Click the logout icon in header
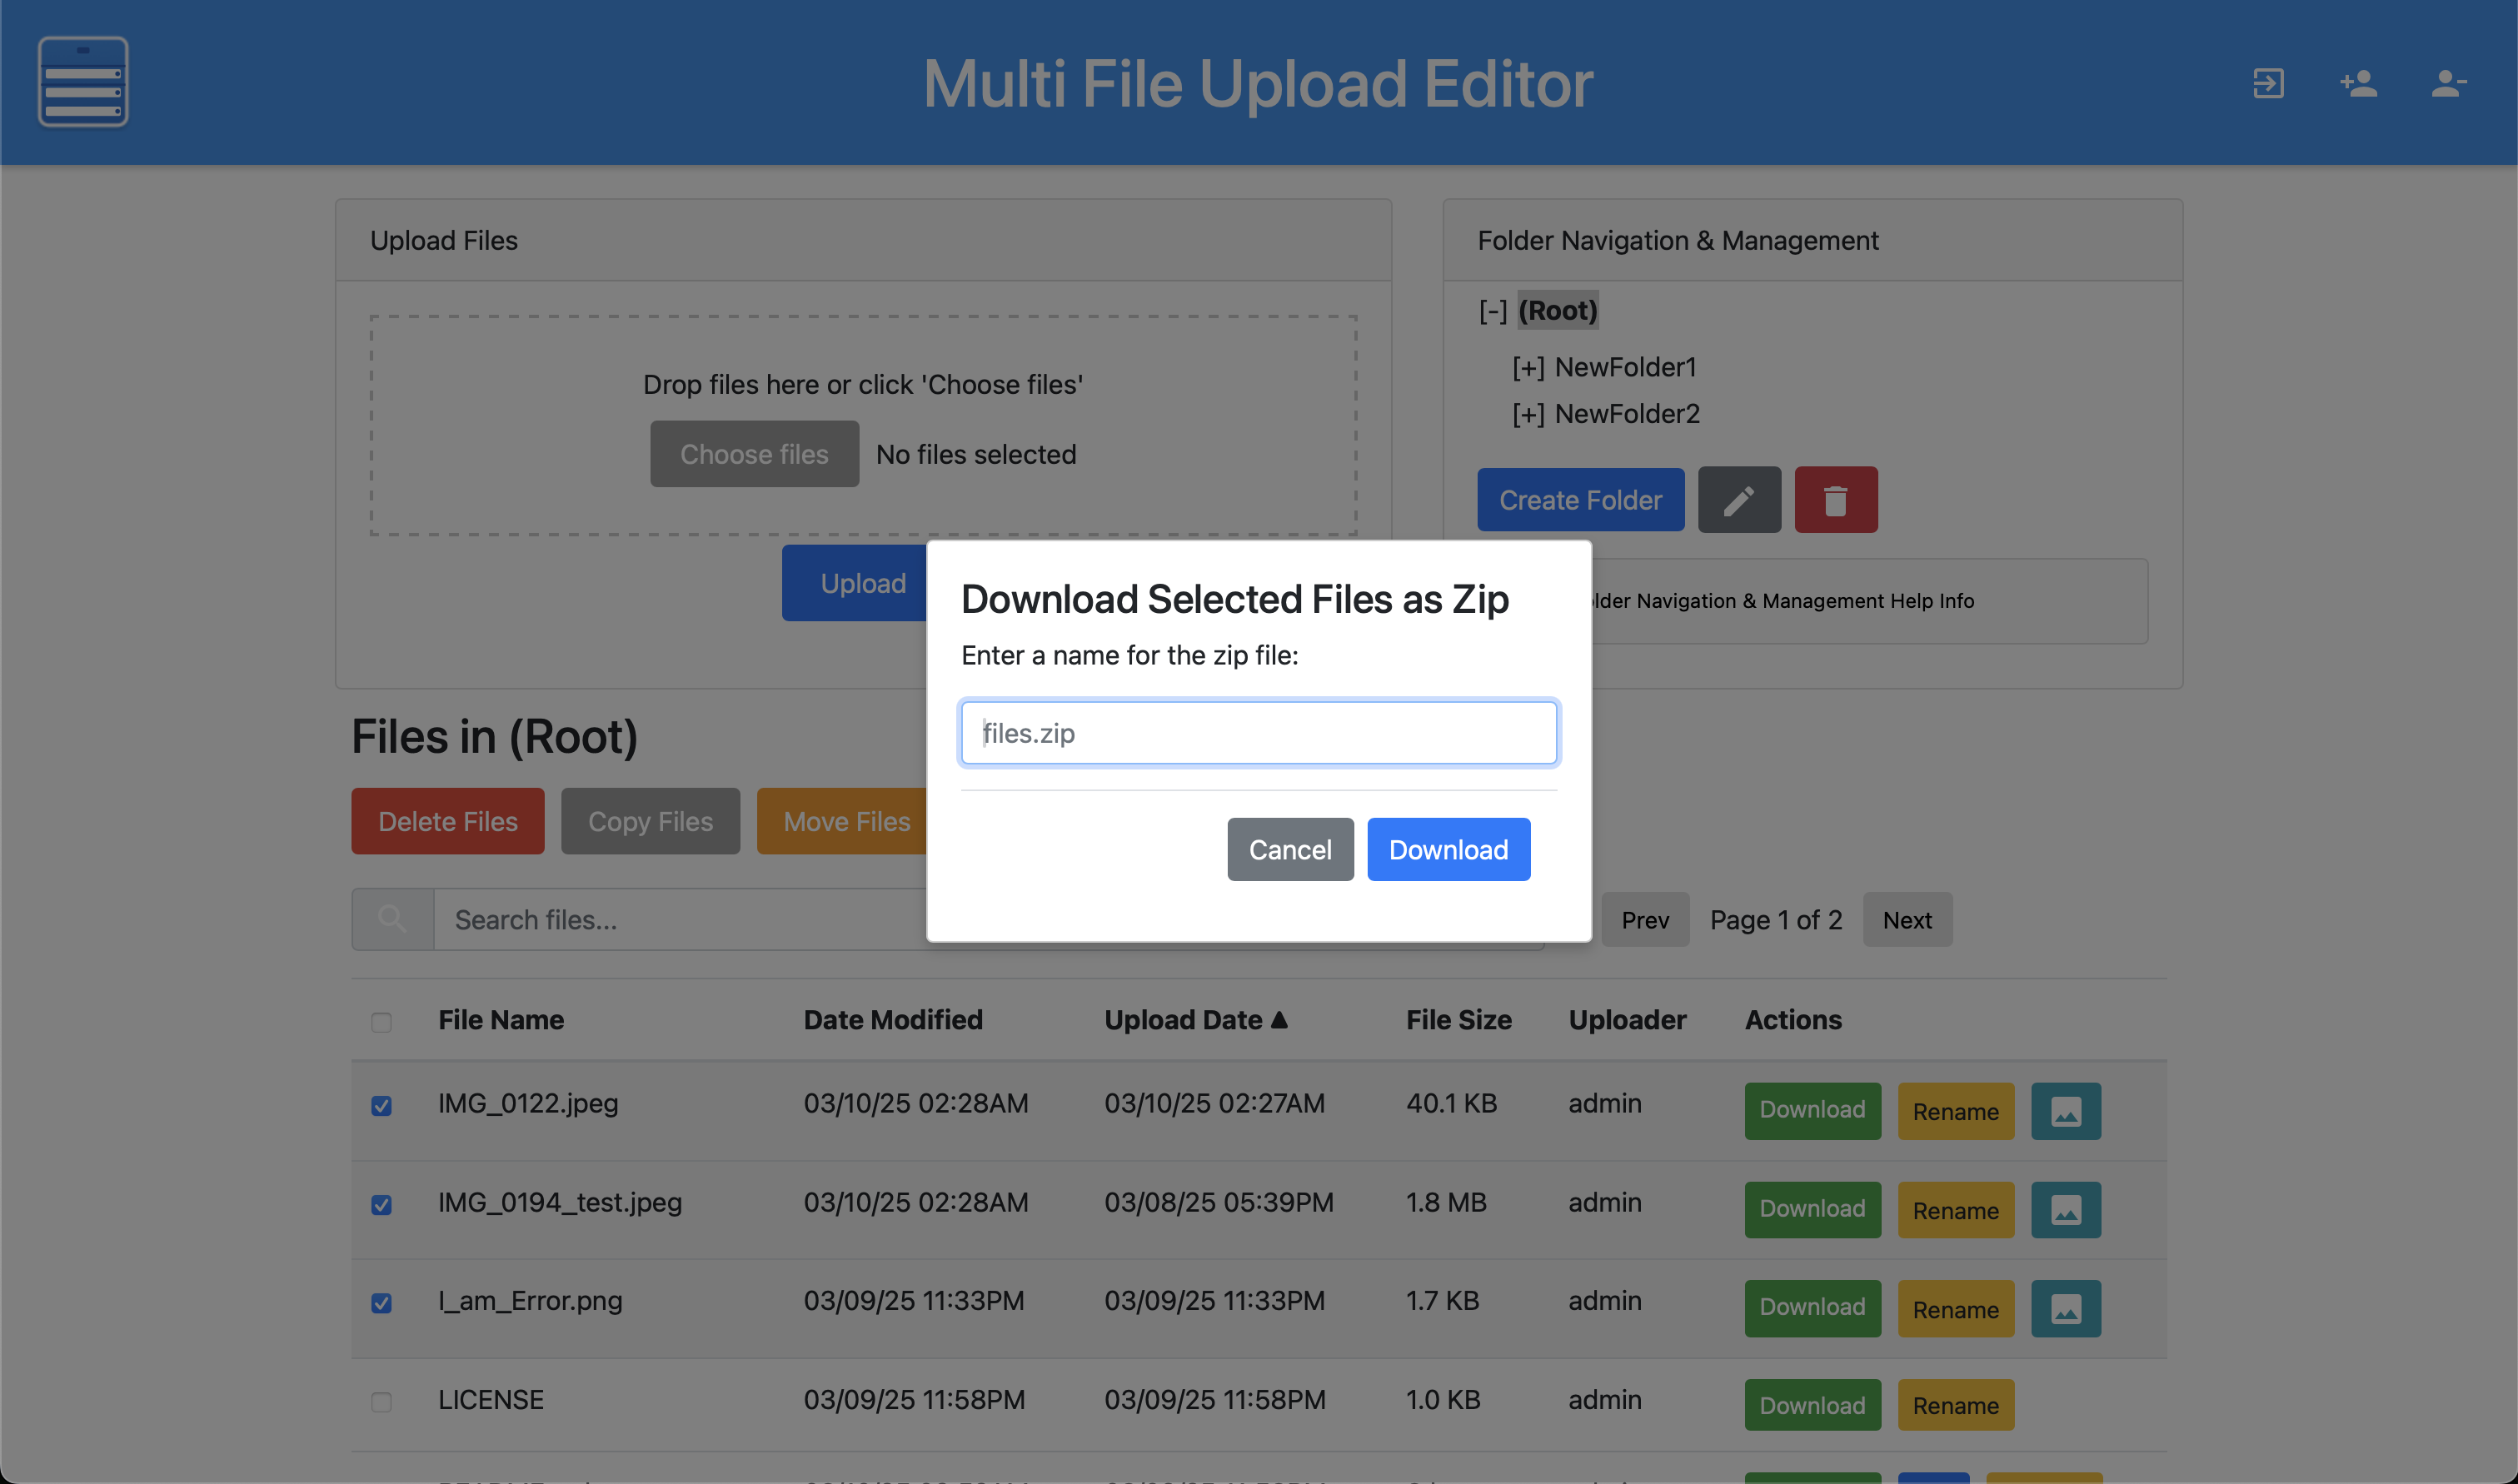The width and height of the screenshot is (2518, 1484). click(x=2267, y=83)
